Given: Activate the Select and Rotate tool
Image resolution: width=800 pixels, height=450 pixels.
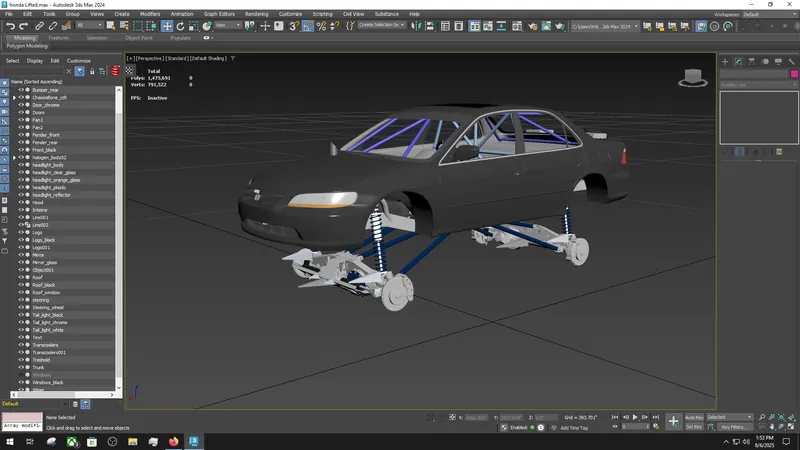Looking at the screenshot, I should click(180, 26).
